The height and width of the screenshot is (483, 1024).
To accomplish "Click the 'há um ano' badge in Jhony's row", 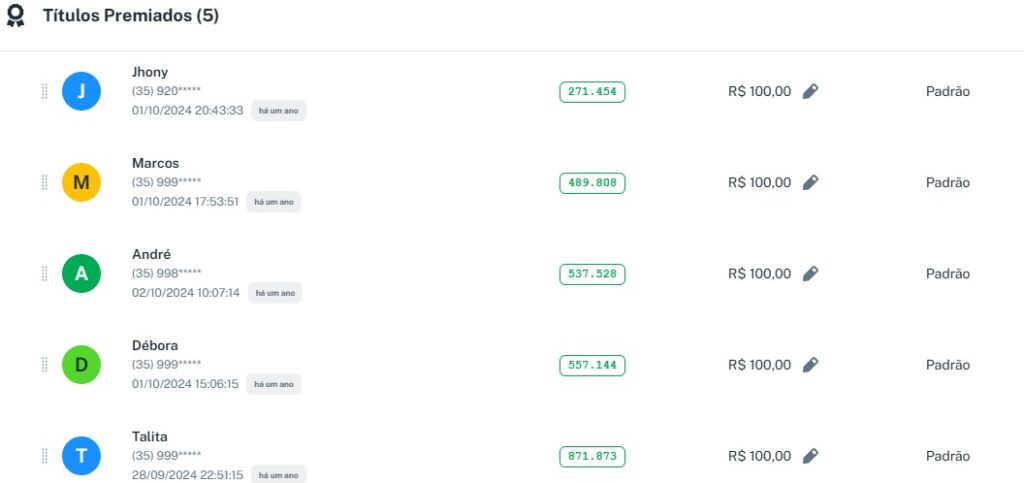I will point(278,111).
